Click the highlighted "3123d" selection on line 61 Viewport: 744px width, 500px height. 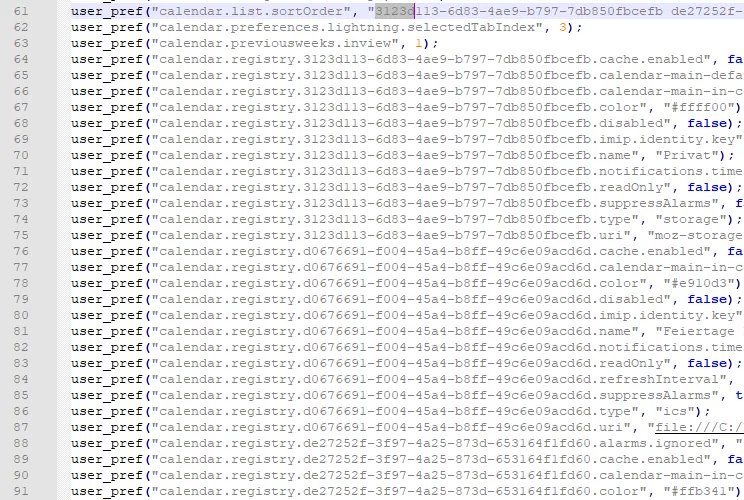point(395,11)
